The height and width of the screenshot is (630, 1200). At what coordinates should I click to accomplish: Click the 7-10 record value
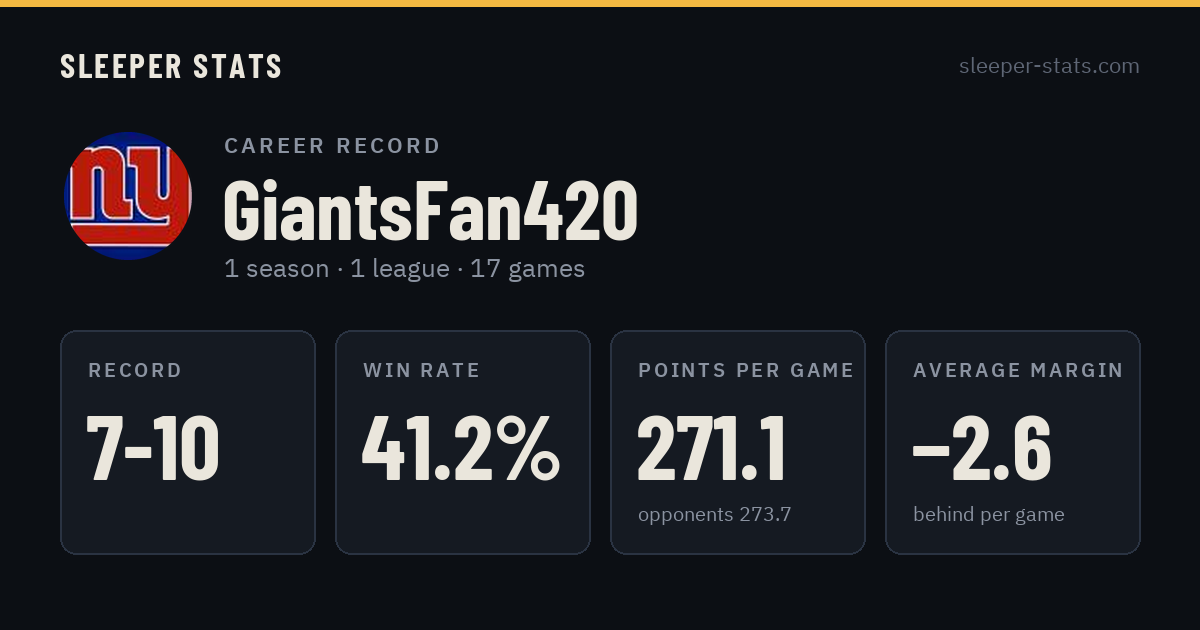(x=152, y=447)
